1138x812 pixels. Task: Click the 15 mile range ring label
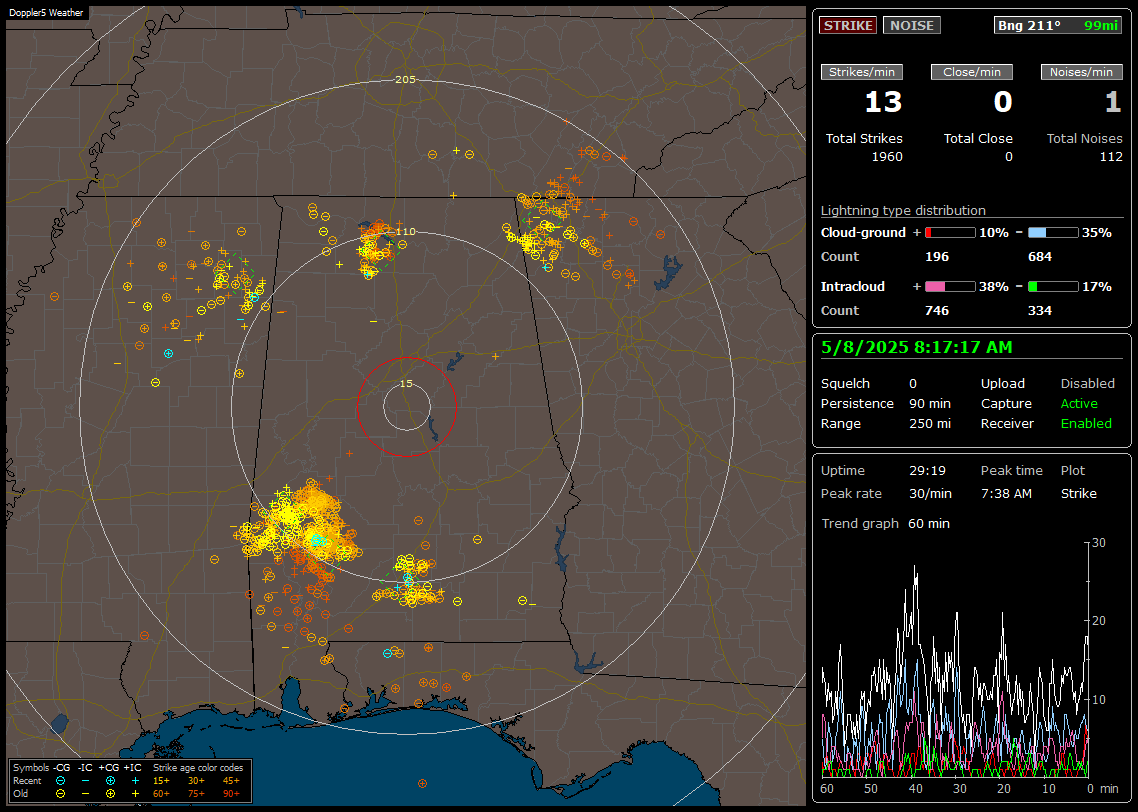[406, 383]
